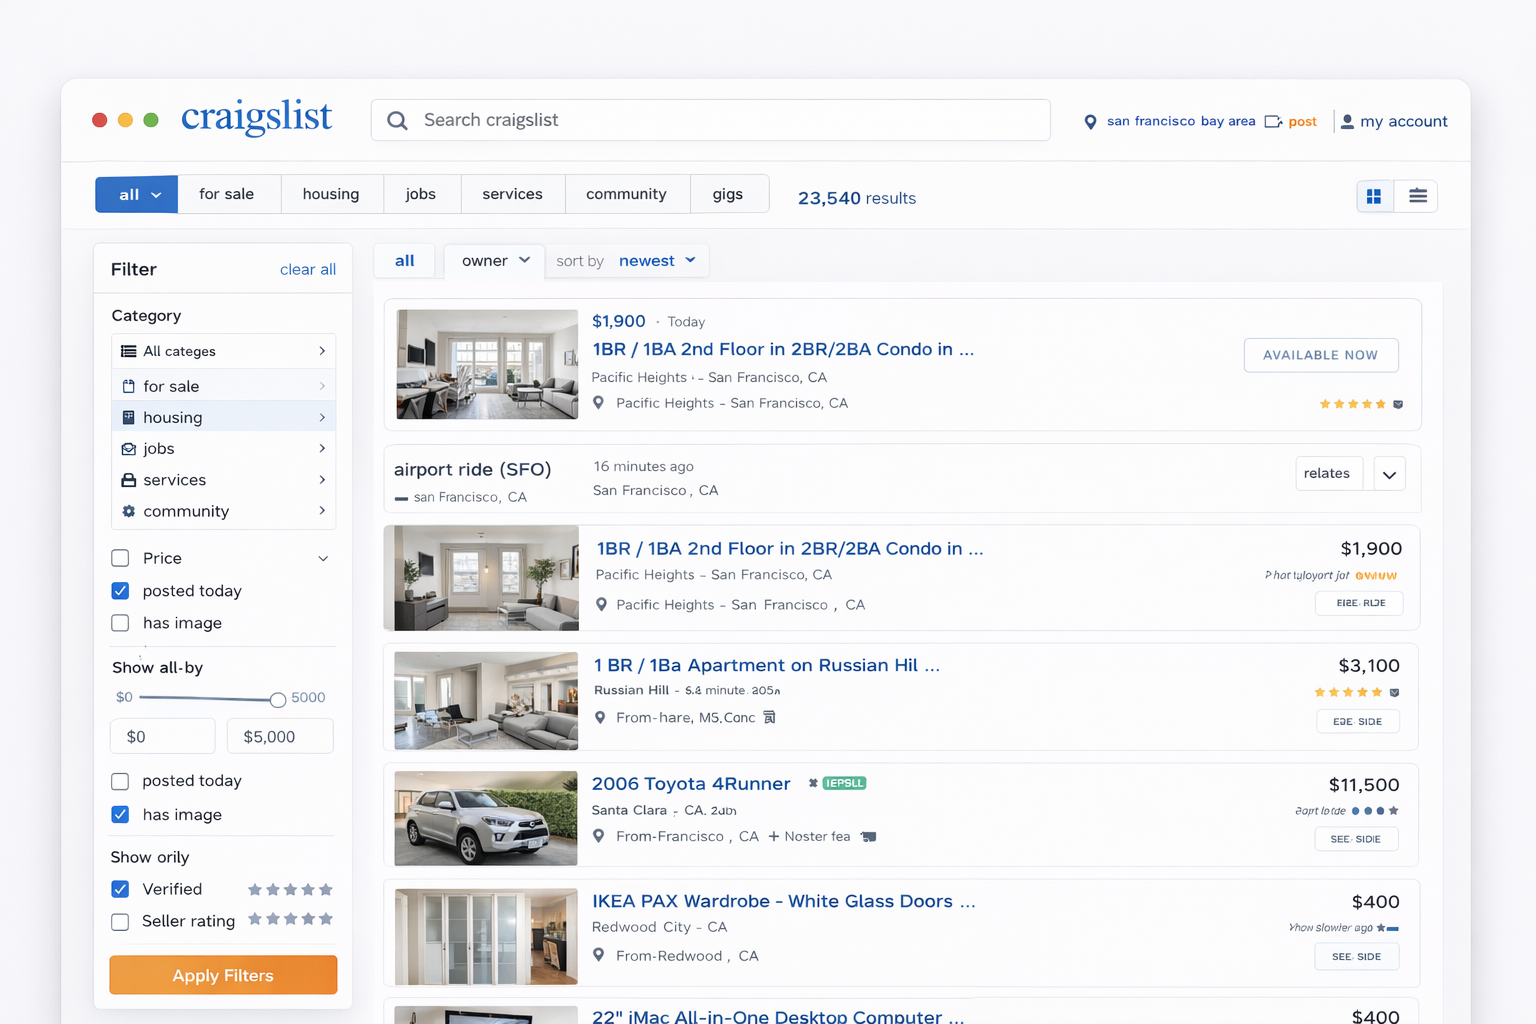Switch to grid view
1536x1024 pixels.
tap(1374, 196)
